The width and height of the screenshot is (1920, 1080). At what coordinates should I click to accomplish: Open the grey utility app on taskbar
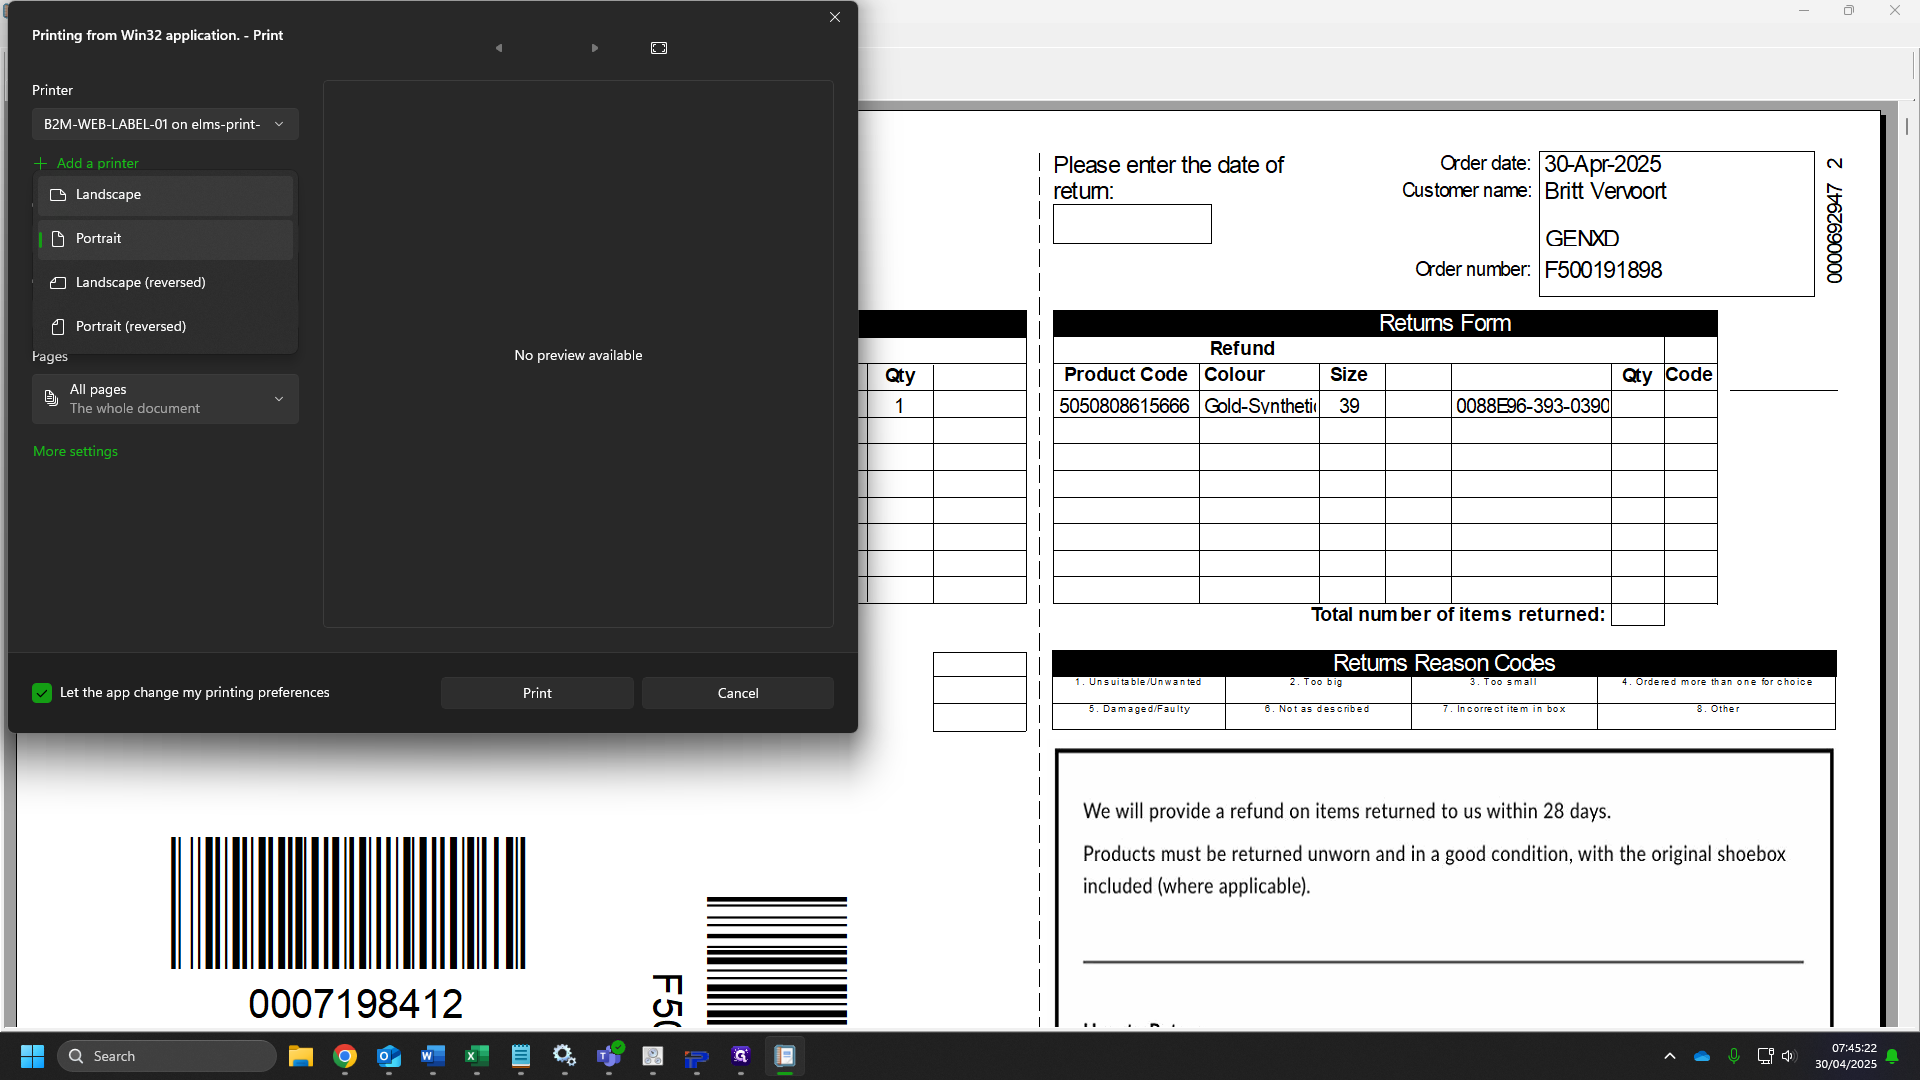653,1056
